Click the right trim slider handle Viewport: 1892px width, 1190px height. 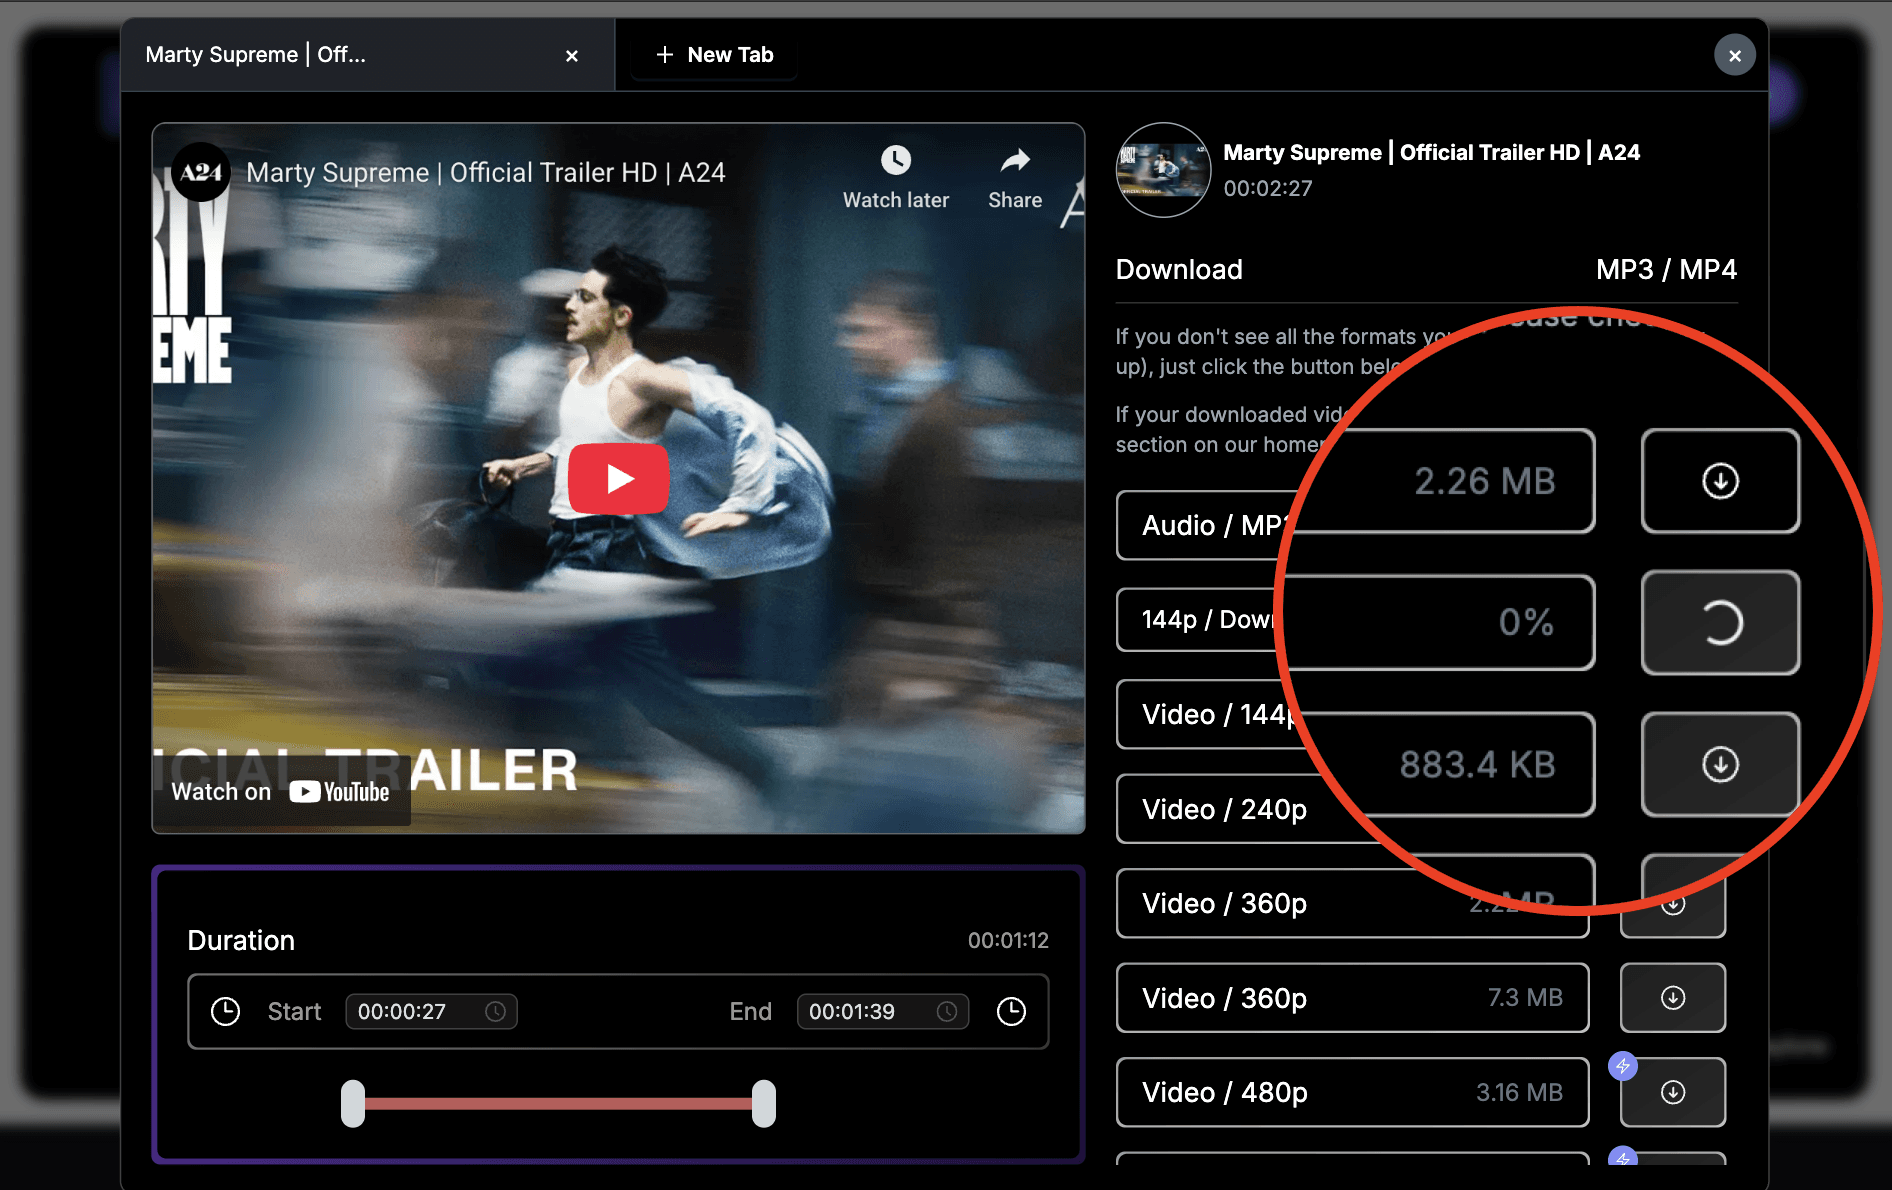pos(764,1103)
